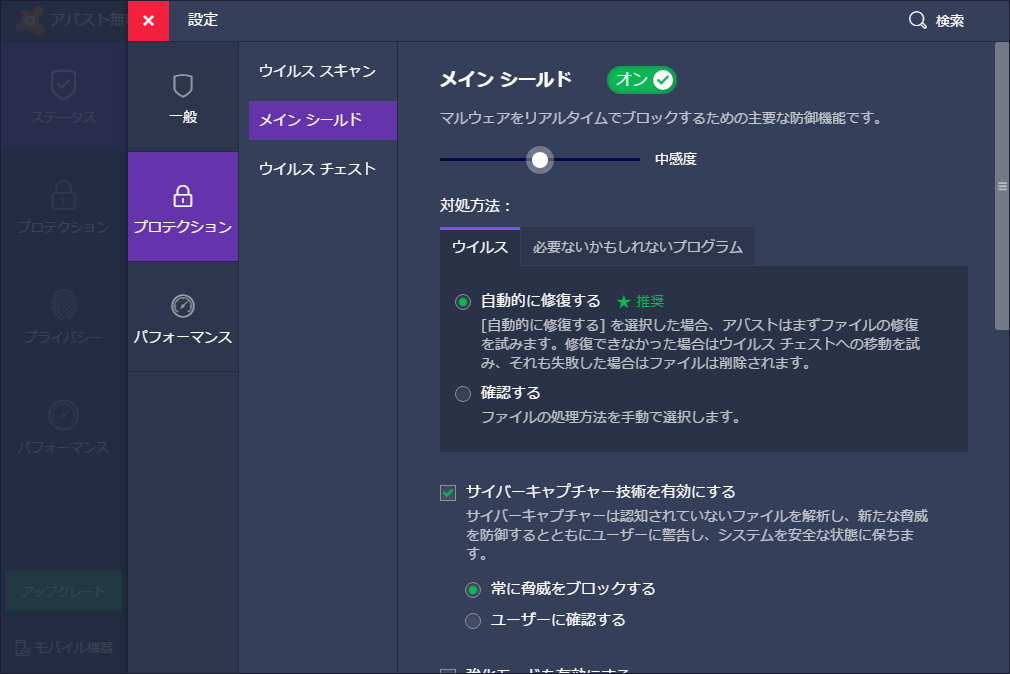Select the ステータス shield icon in sidebar
The height and width of the screenshot is (674, 1010).
click(x=63, y=83)
